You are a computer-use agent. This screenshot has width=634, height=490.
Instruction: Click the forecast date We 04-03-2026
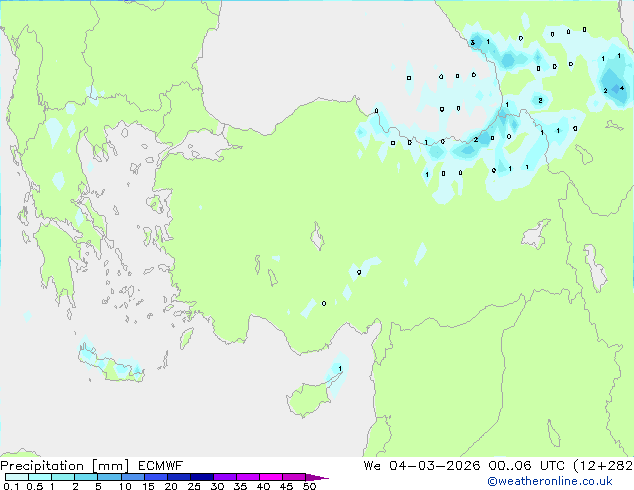pyautogui.click(x=422, y=466)
